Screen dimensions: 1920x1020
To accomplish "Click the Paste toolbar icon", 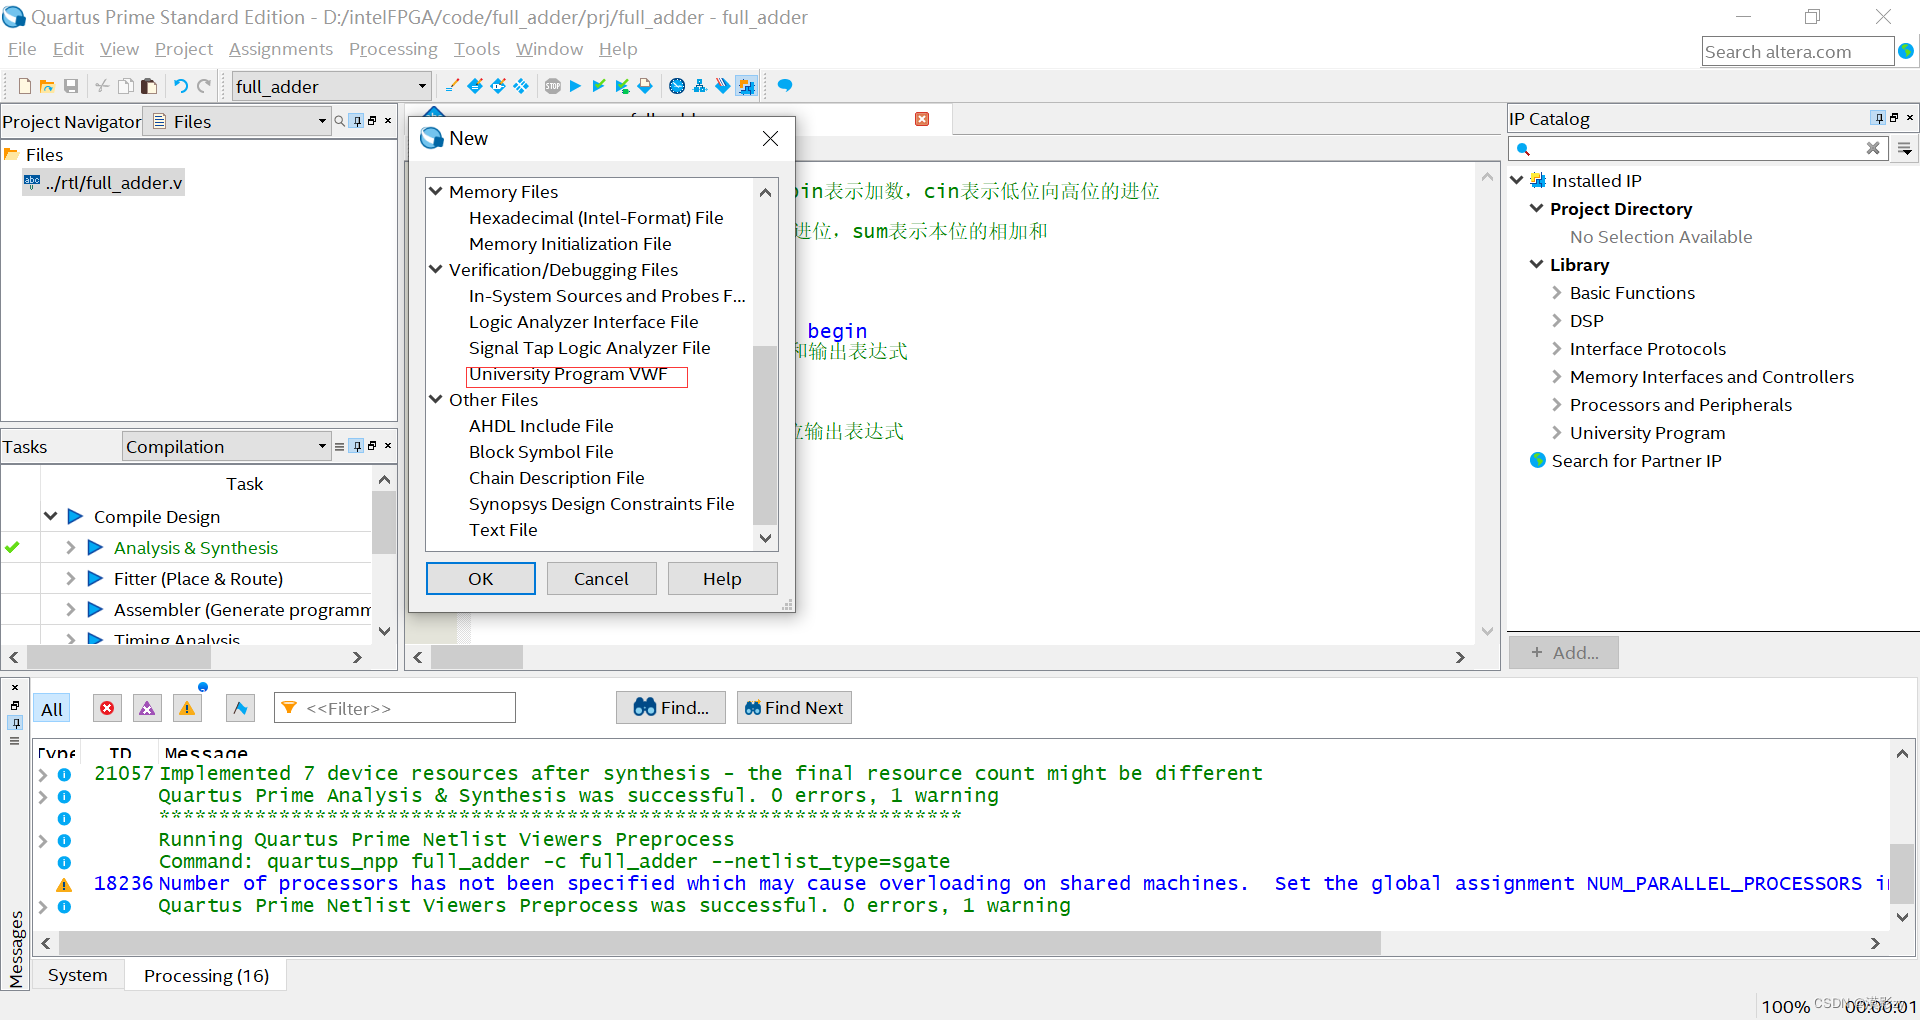I will click(149, 86).
